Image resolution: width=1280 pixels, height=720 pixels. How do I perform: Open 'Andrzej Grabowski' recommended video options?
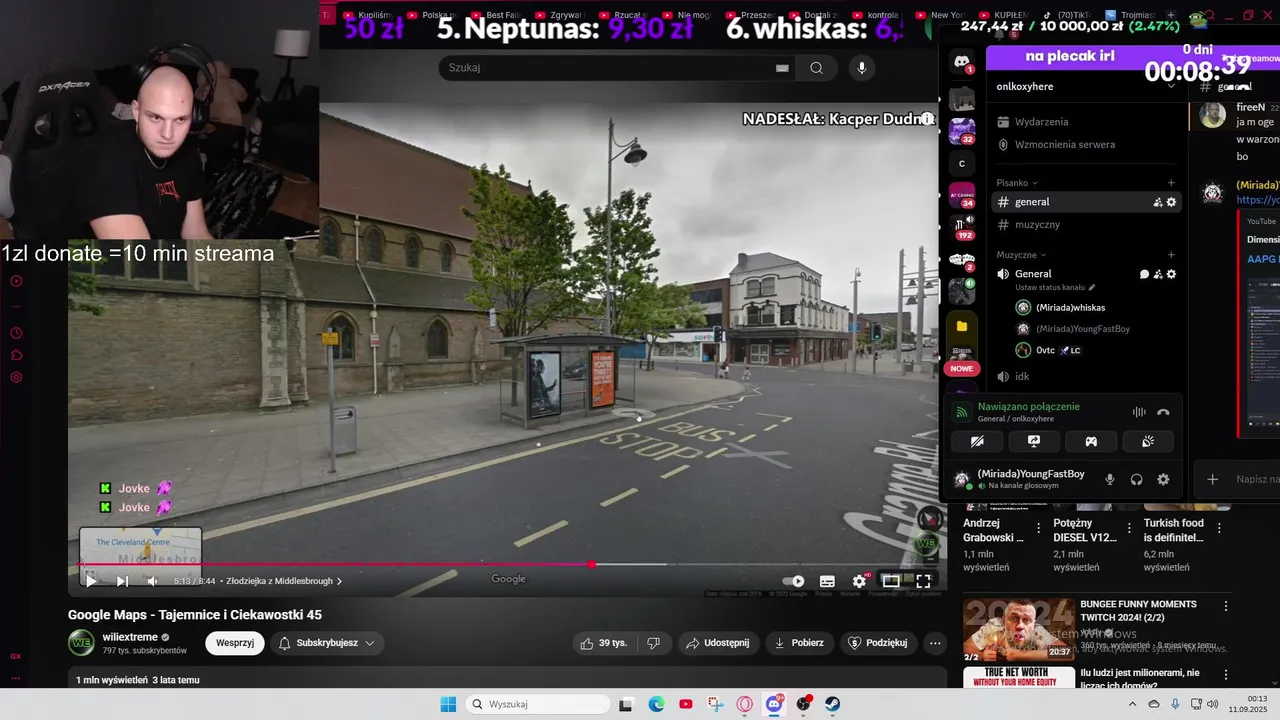point(1038,528)
